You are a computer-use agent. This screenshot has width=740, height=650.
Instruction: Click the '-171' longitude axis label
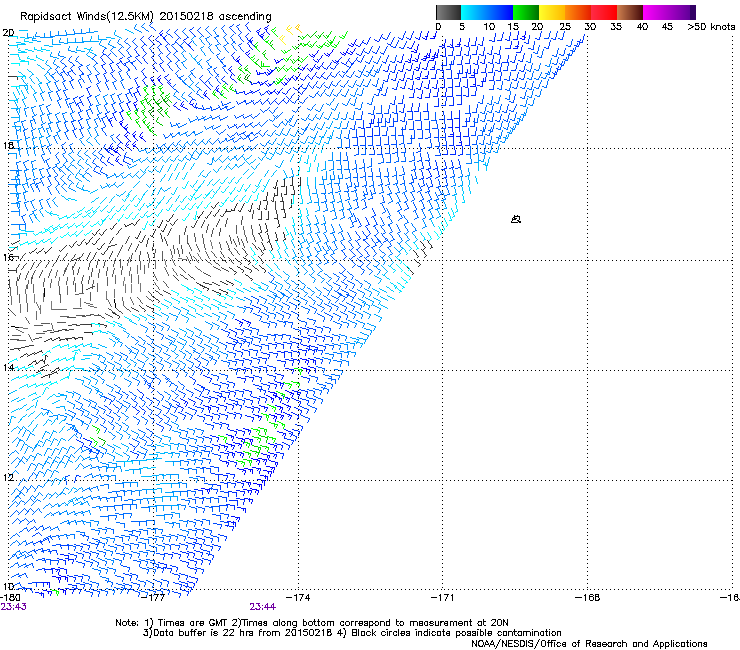point(442,598)
